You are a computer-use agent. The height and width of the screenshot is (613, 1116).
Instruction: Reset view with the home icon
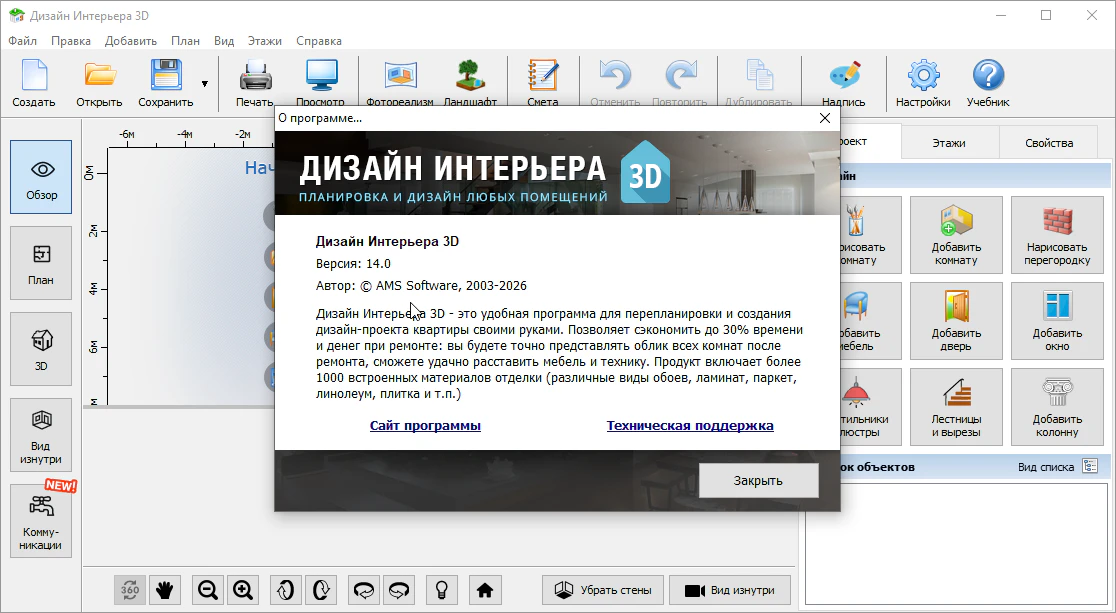[485, 590]
